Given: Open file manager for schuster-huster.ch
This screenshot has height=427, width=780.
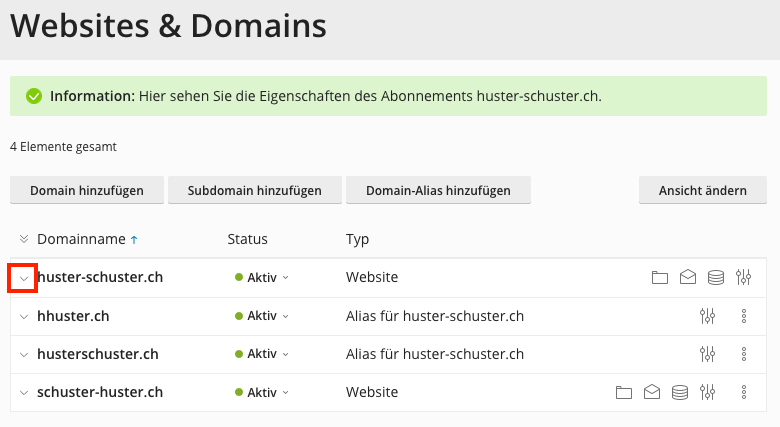Looking at the screenshot, I should pyautogui.click(x=624, y=392).
